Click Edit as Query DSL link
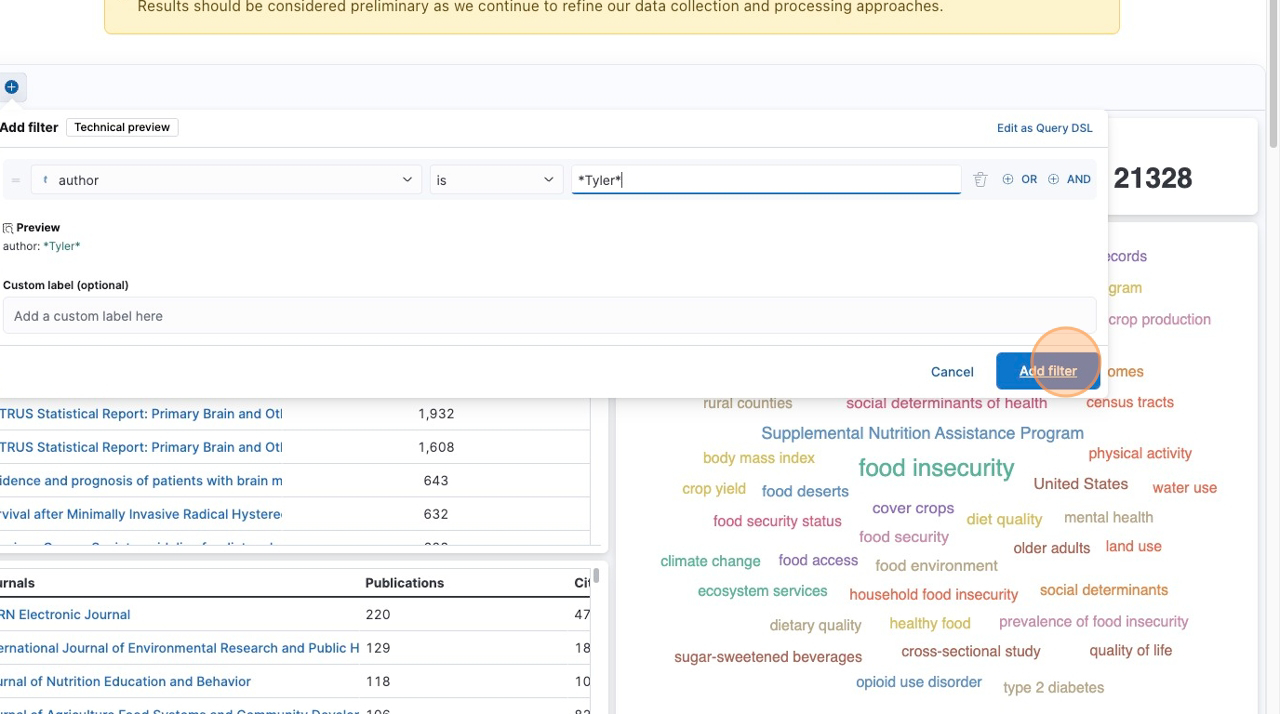 (x=1044, y=128)
